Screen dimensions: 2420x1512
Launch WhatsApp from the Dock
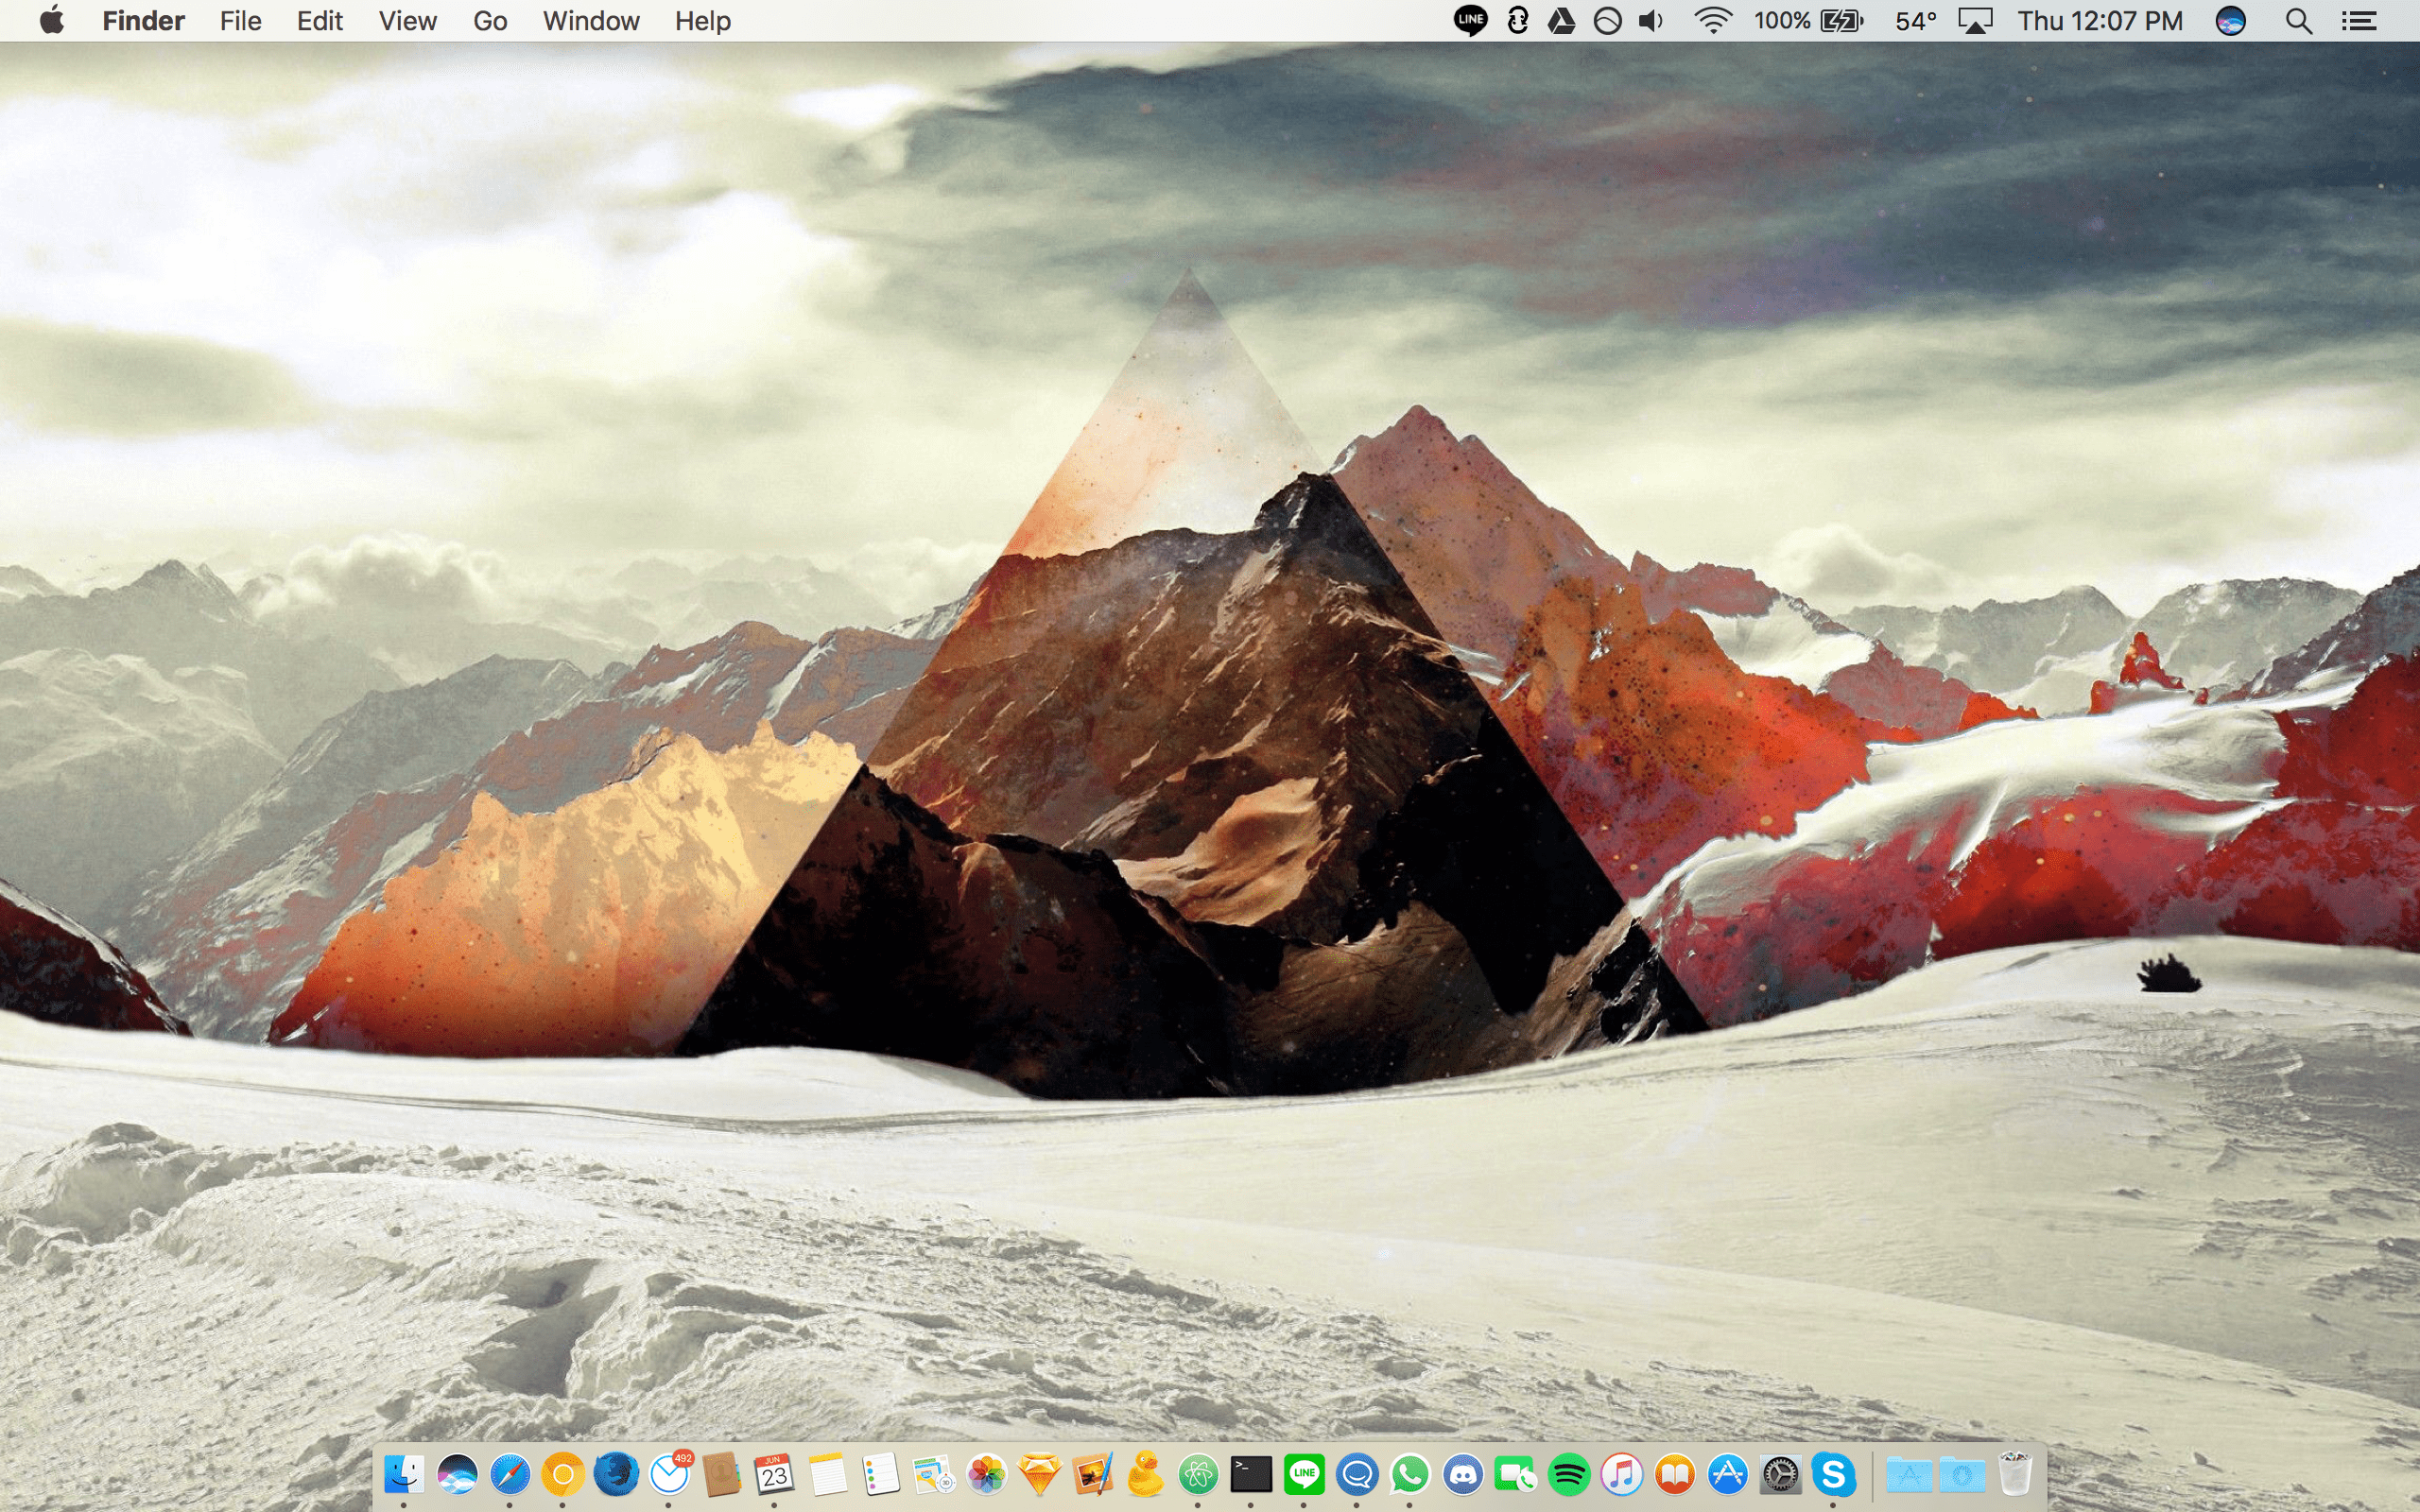coord(1410,1474)
